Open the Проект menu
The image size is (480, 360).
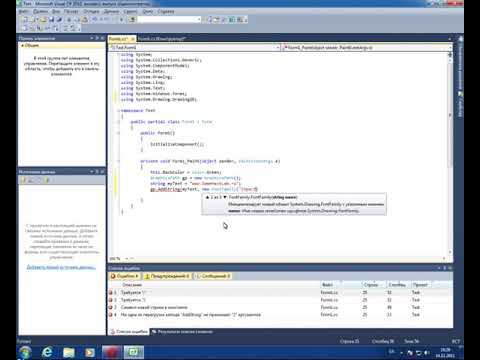71,12
